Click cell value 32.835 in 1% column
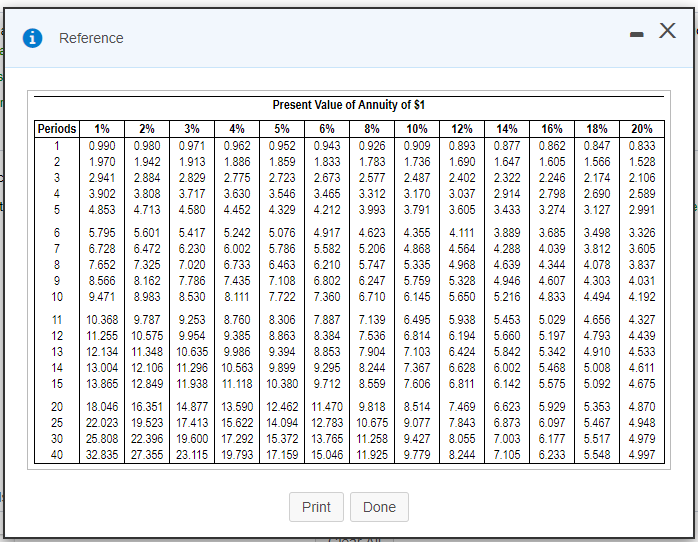 (102, 455)
